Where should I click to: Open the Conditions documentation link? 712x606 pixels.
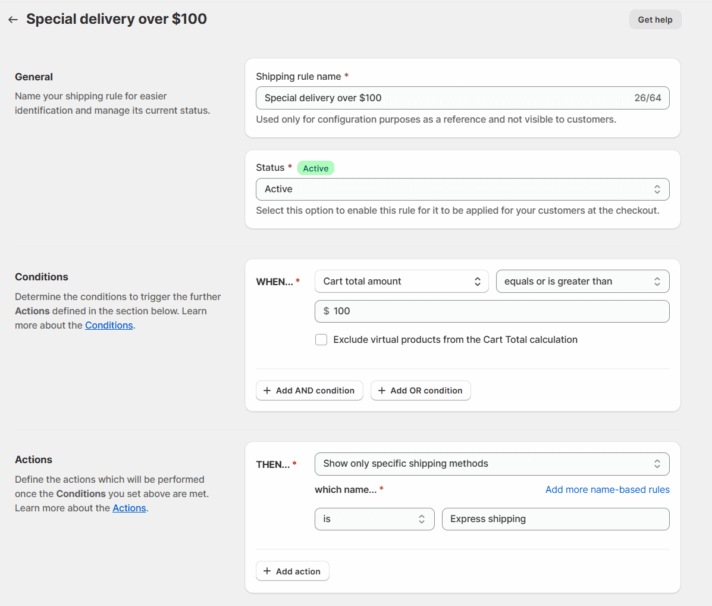coord(109,325)
